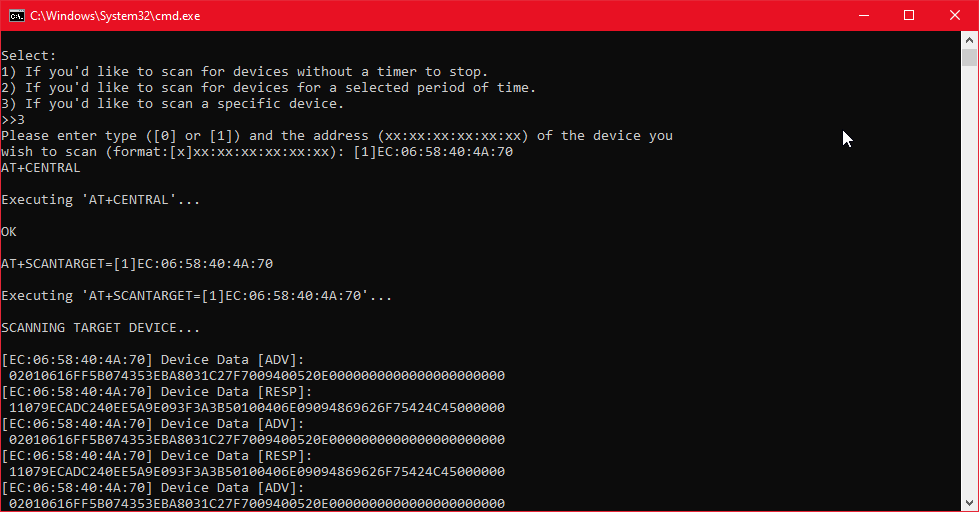Viewport: 979px width, 512px height.
Task: Click the '>>3' input line
Action: pyautogui.click(x=13, y=120)
